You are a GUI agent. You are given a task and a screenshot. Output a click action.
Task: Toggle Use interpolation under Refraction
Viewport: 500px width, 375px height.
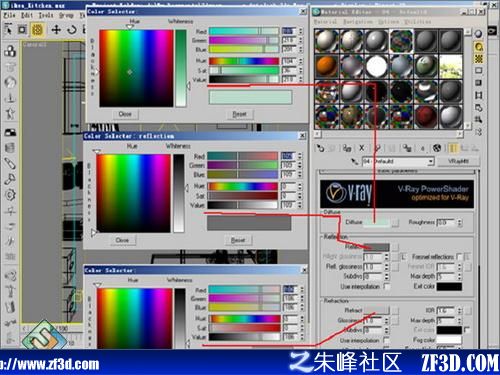coord(387,340)
